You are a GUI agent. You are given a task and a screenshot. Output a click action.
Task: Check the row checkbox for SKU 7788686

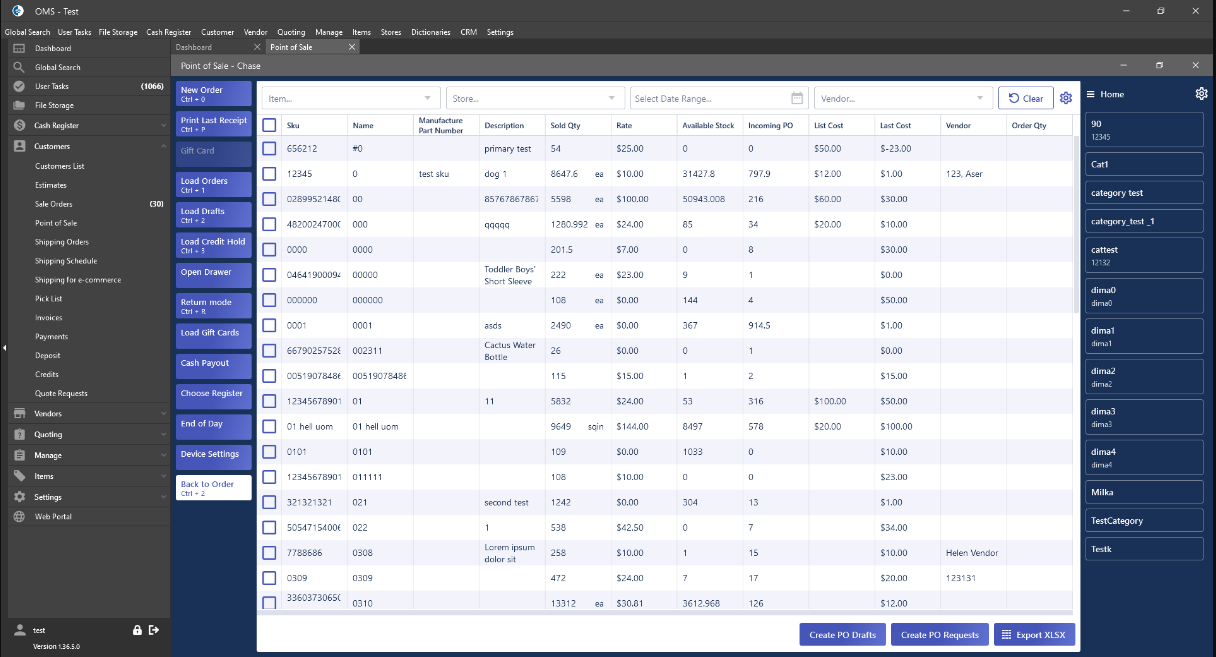point(269,553)
